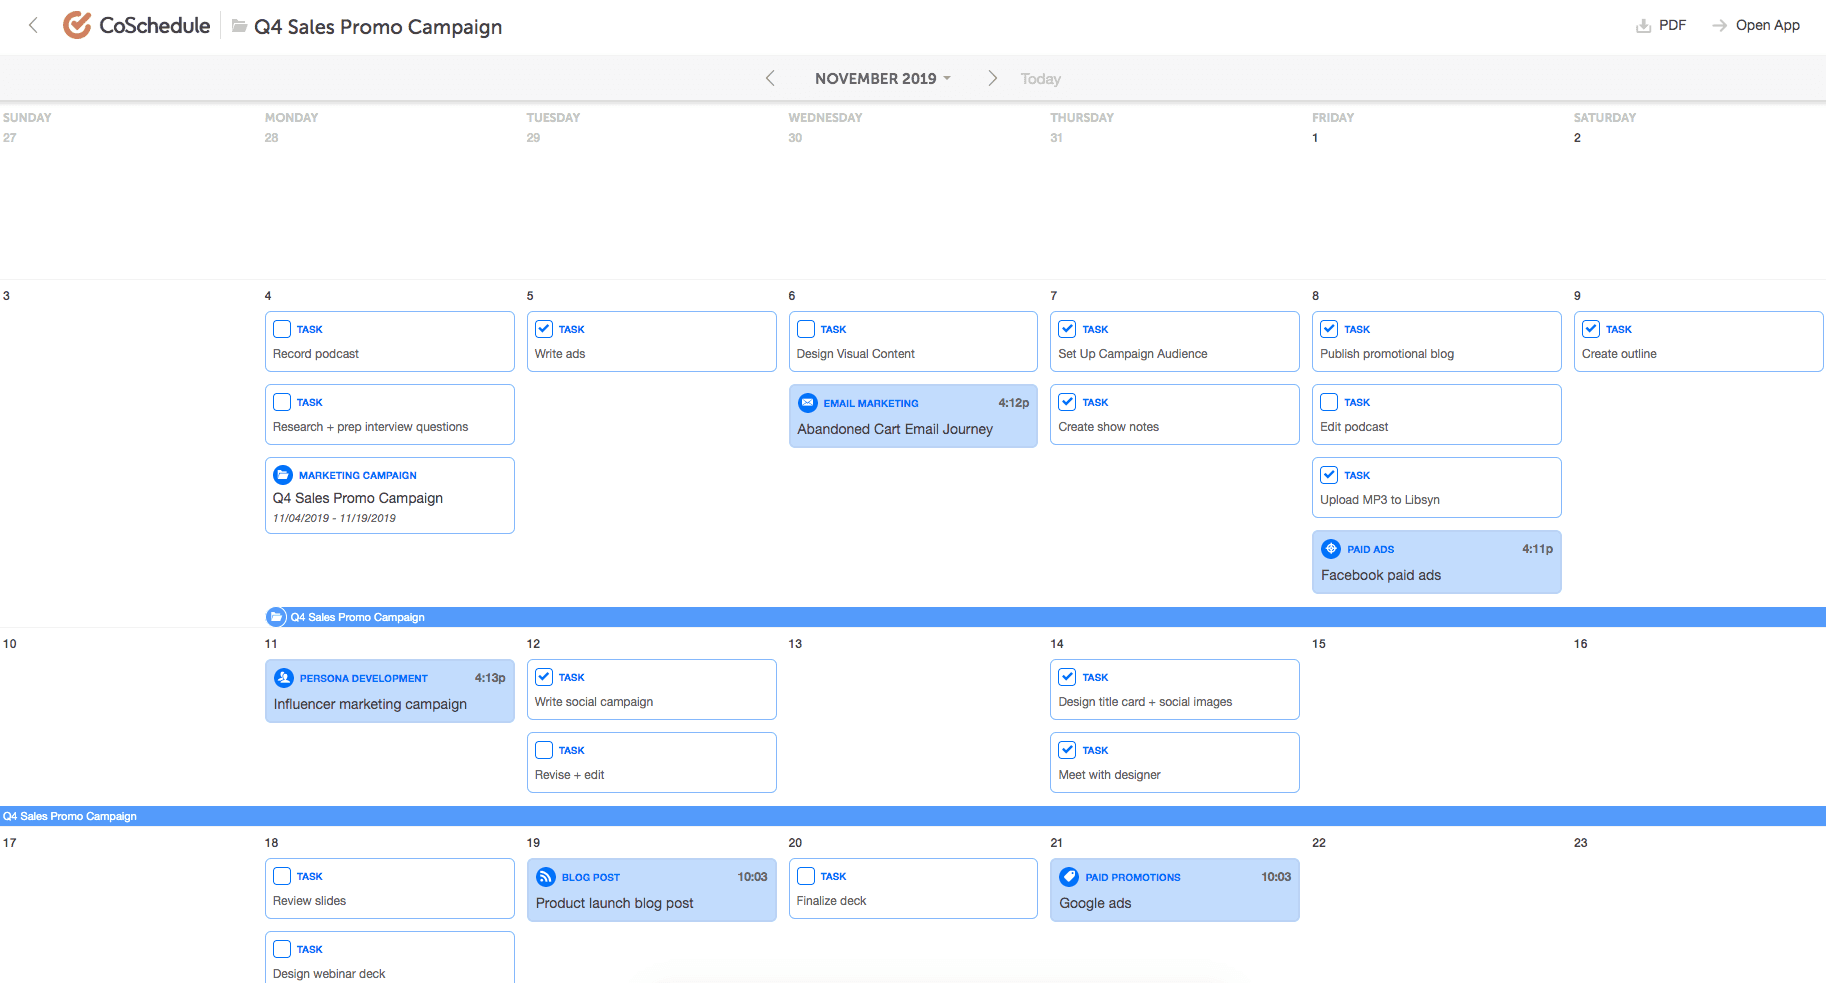Click the Wednesday column header

tap(825, 118)
